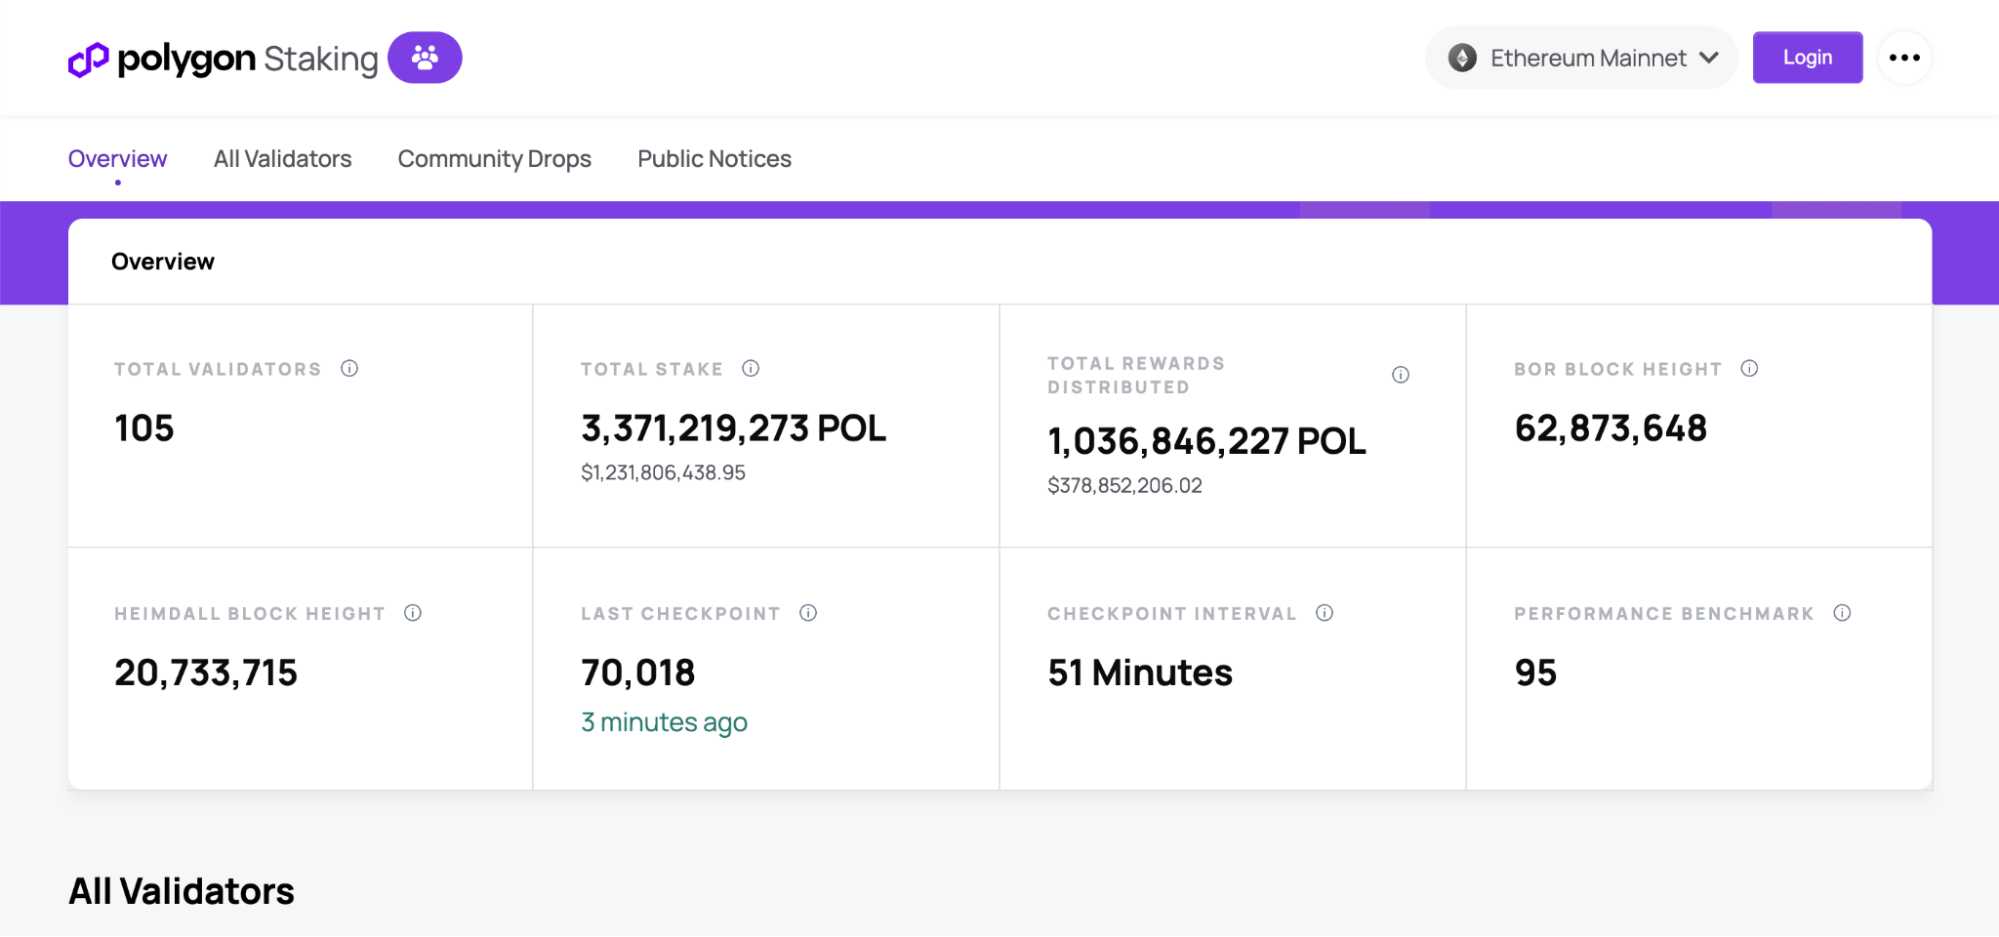The image size is (1999, 937).
Task: Click the Overview card header
Action: click(x=163, y=261)
